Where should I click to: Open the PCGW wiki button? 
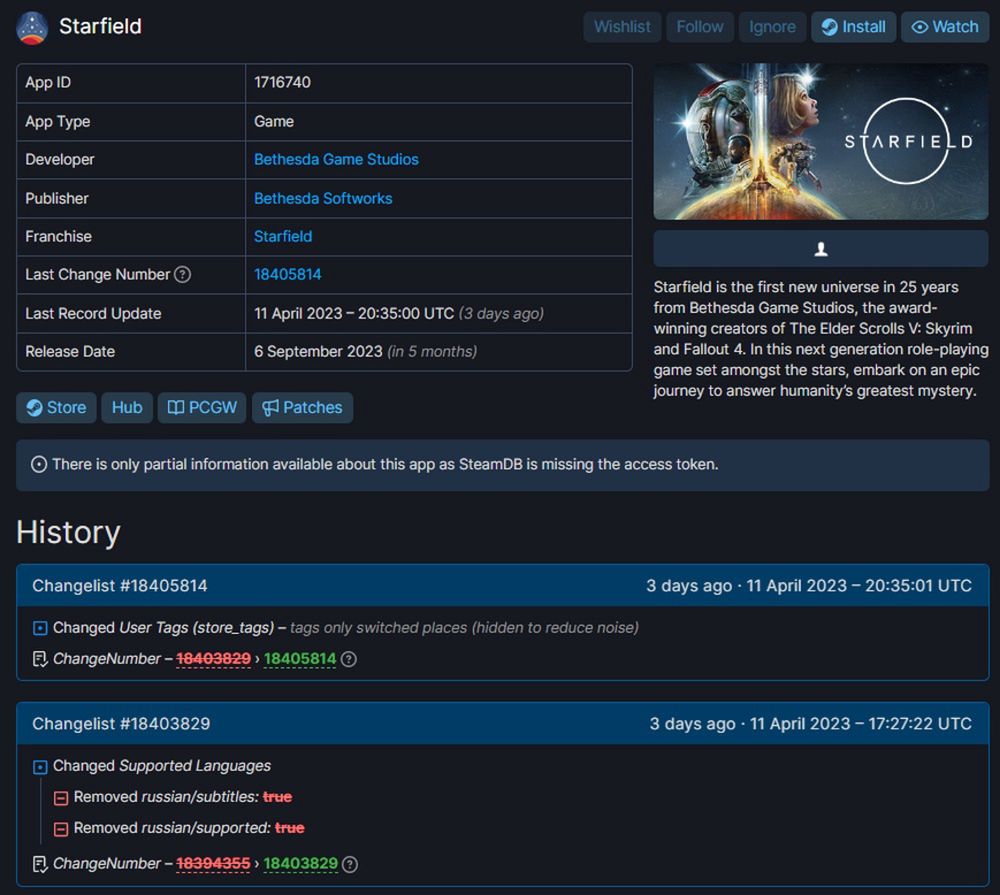202,408
